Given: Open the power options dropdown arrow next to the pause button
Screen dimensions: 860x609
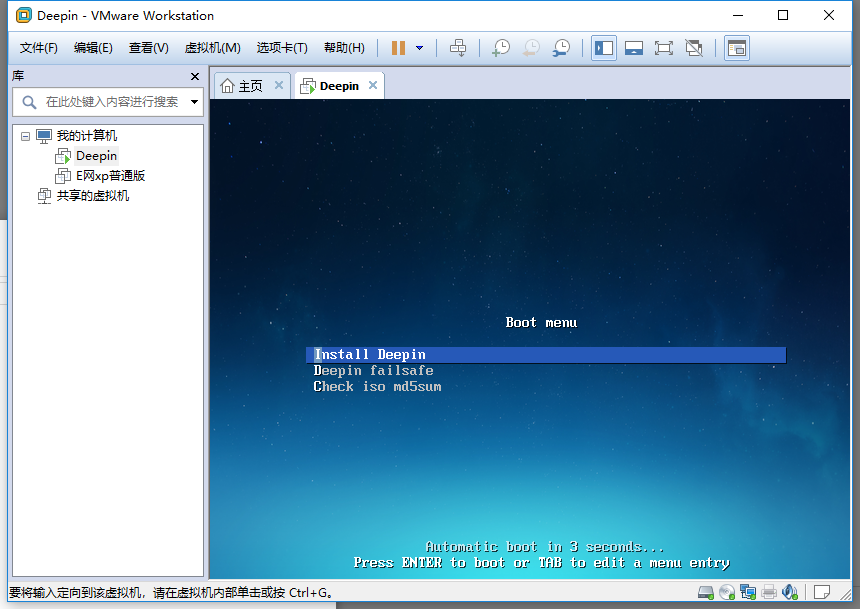Looking at the screenshot, I should (420, 48).
